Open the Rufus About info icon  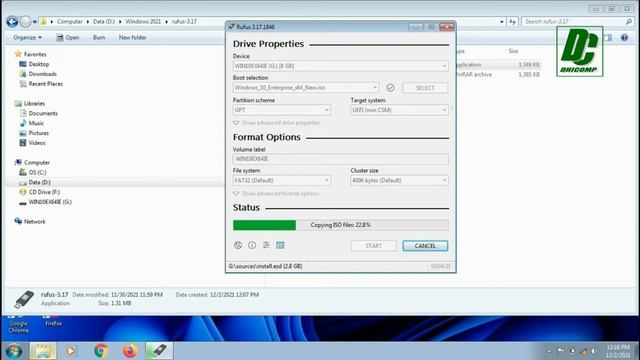pos(252,245)
